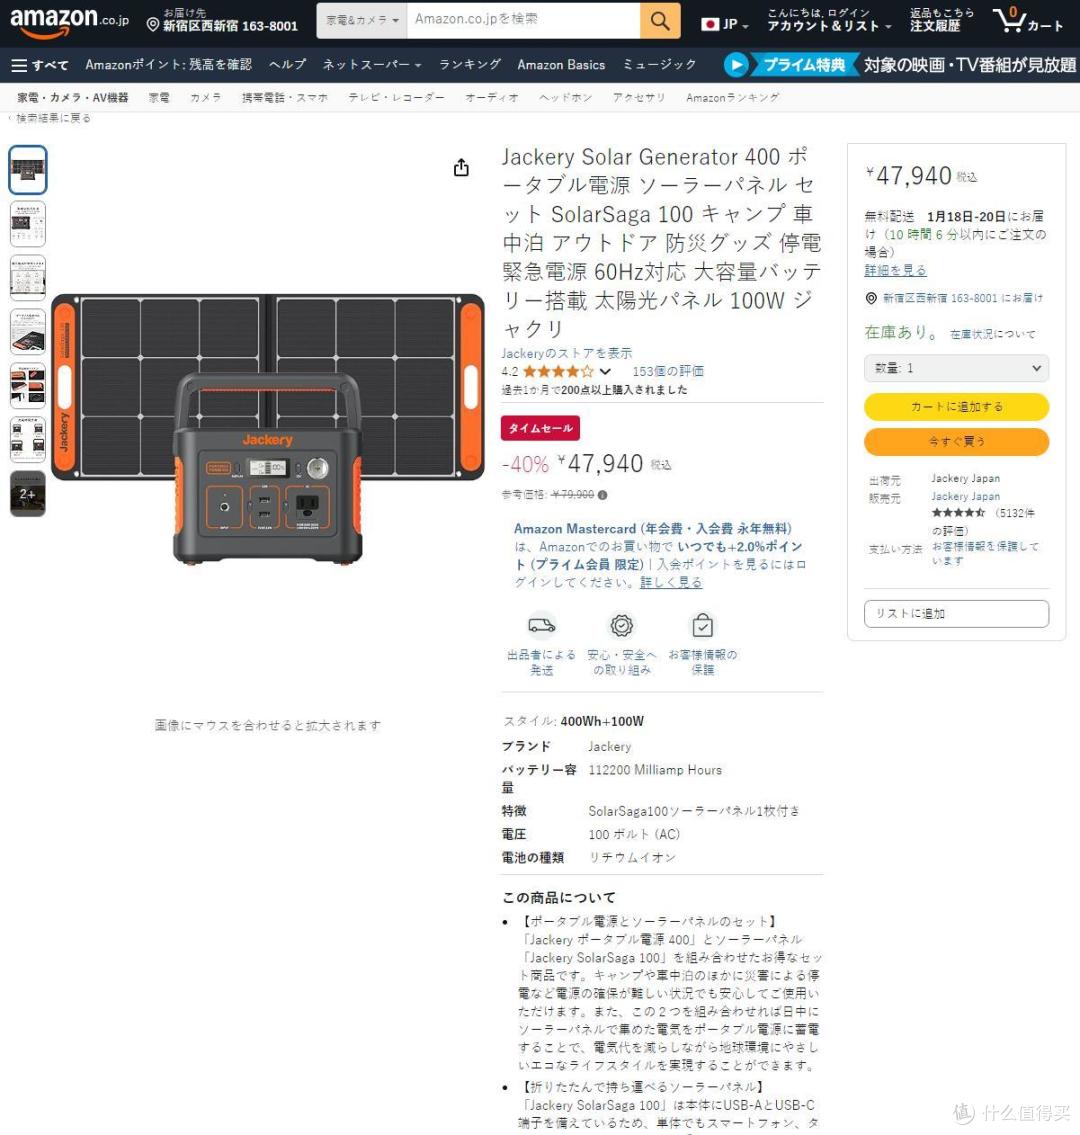Click 詳細を見る delivery details link
This screenshot has height=1135, width=1080.
(895, 270)
